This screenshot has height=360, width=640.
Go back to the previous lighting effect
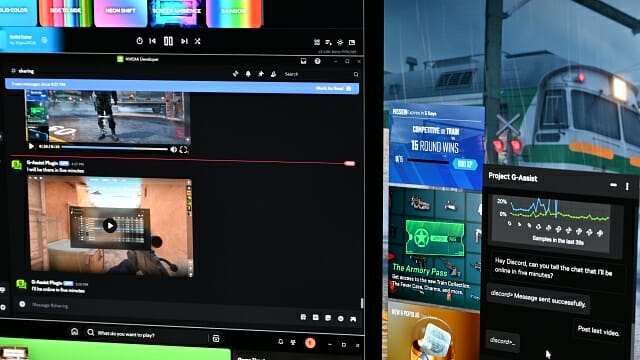[152, 41]
